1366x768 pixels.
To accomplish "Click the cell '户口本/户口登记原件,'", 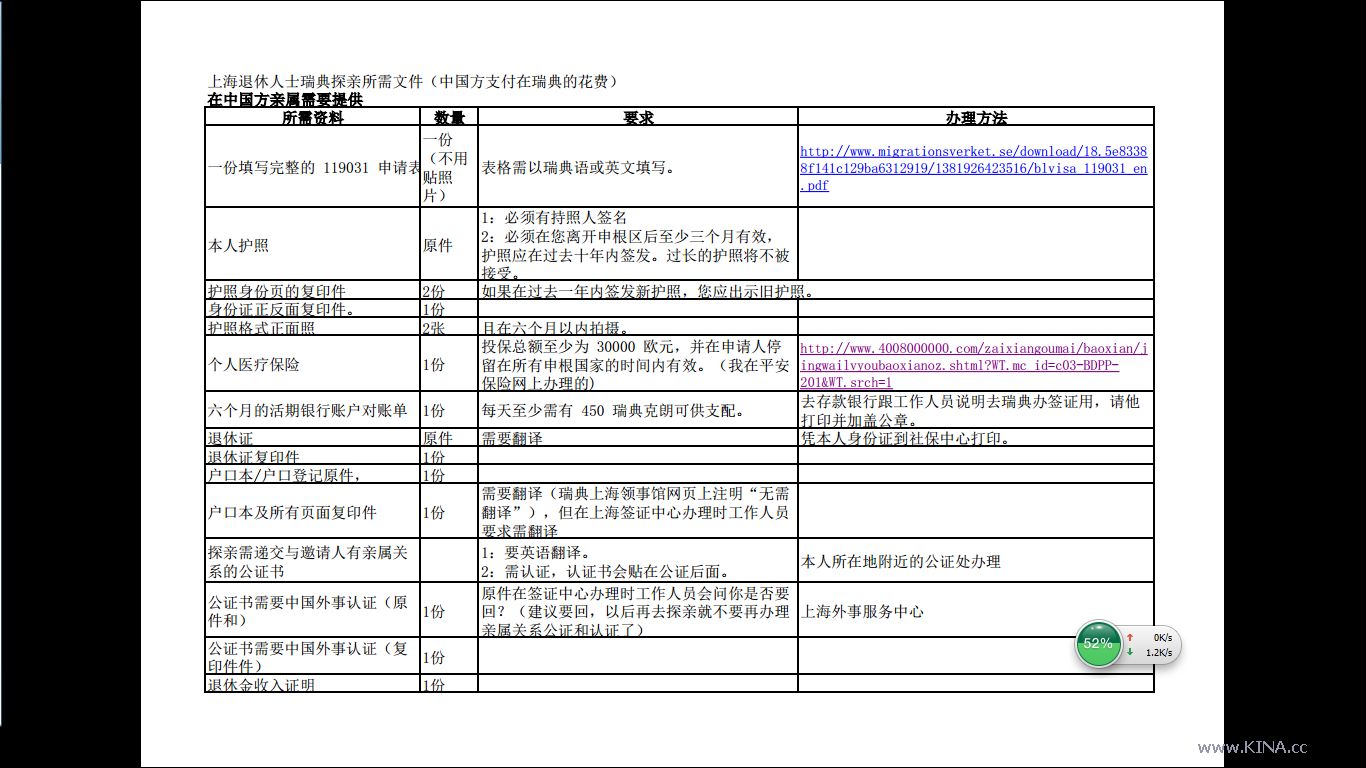I will (x=312, y=474).
